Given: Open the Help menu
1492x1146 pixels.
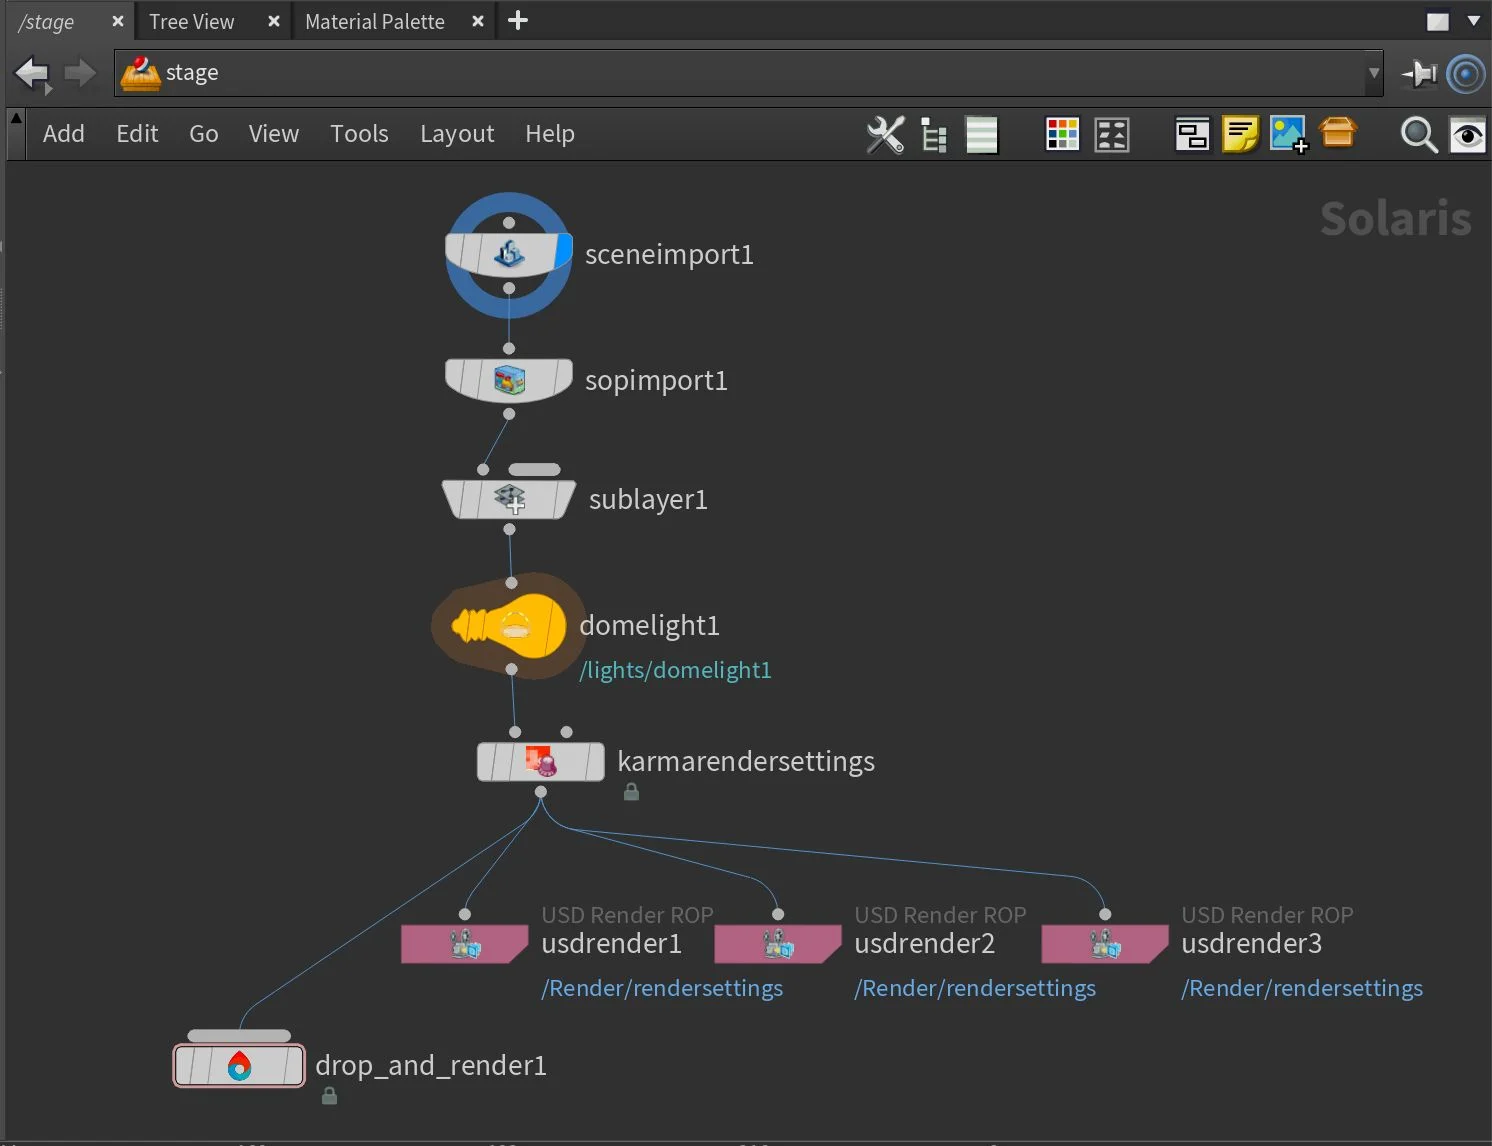Looking at the screenshot, I should pos(550,134).
